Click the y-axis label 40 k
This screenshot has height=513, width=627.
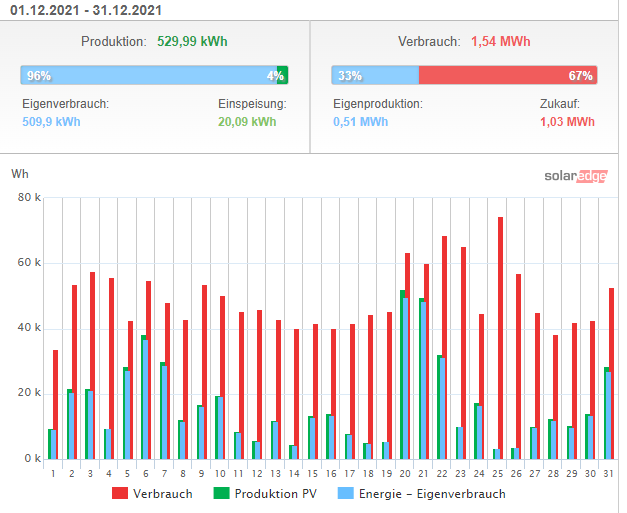click(29, 328)
